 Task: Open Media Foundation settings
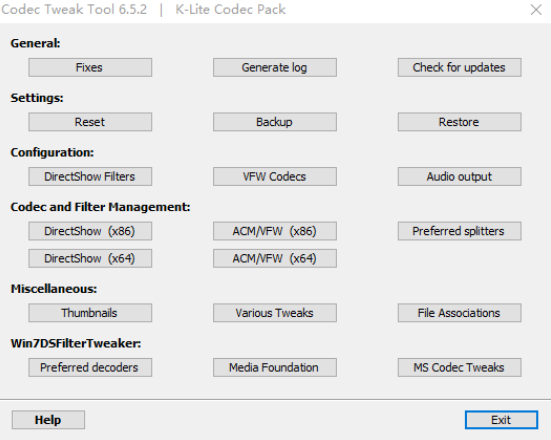[275, 367]
